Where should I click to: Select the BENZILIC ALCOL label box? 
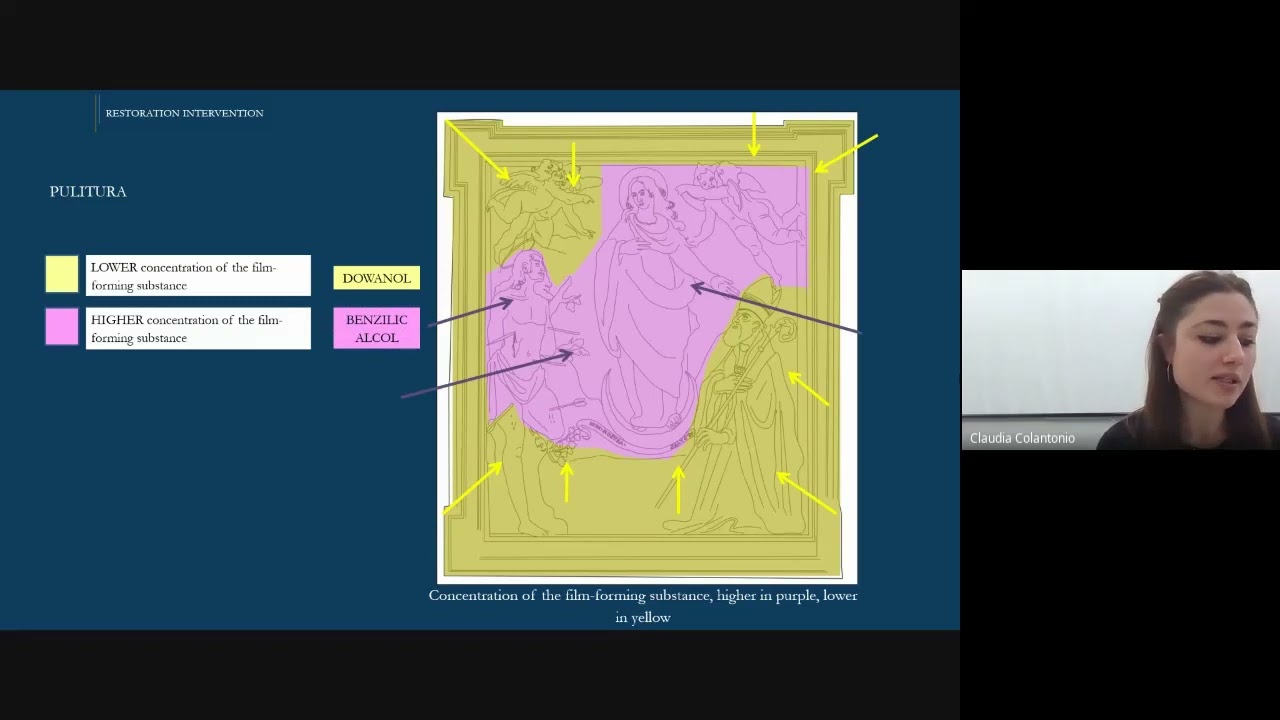coord(376,328)
